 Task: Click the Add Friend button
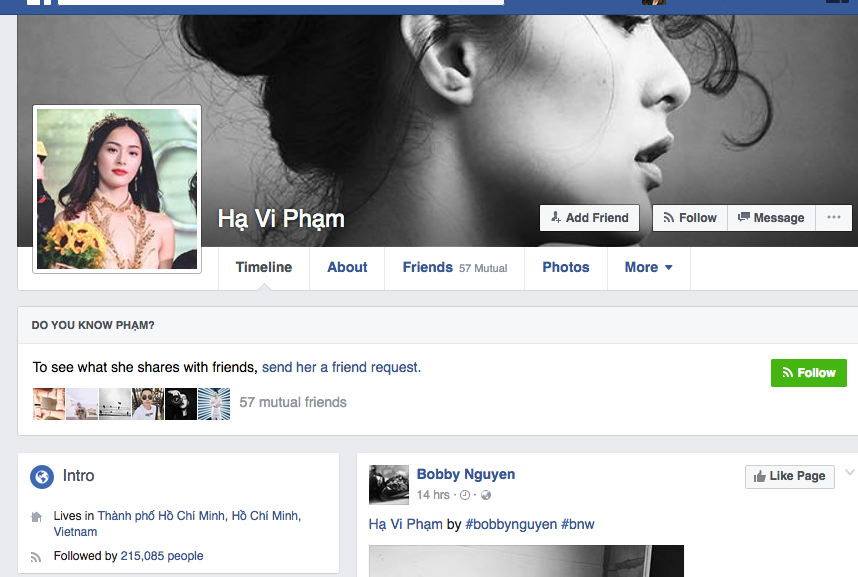[589, 218]
